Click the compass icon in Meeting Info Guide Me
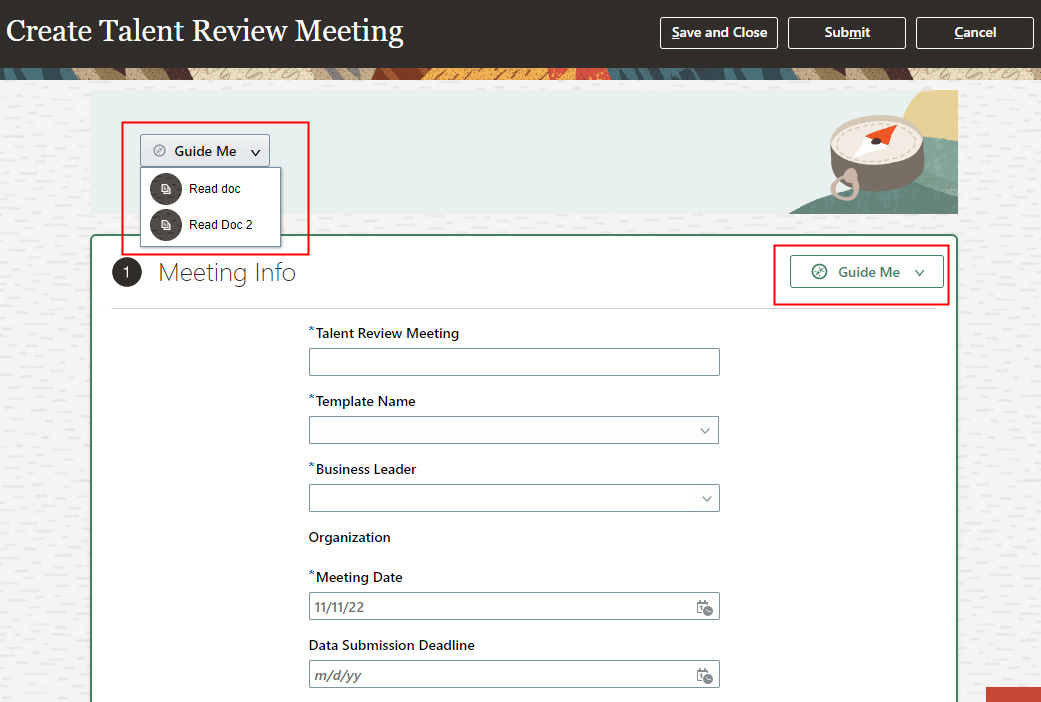Screen dimensions: 1041x702 [819, 272]
